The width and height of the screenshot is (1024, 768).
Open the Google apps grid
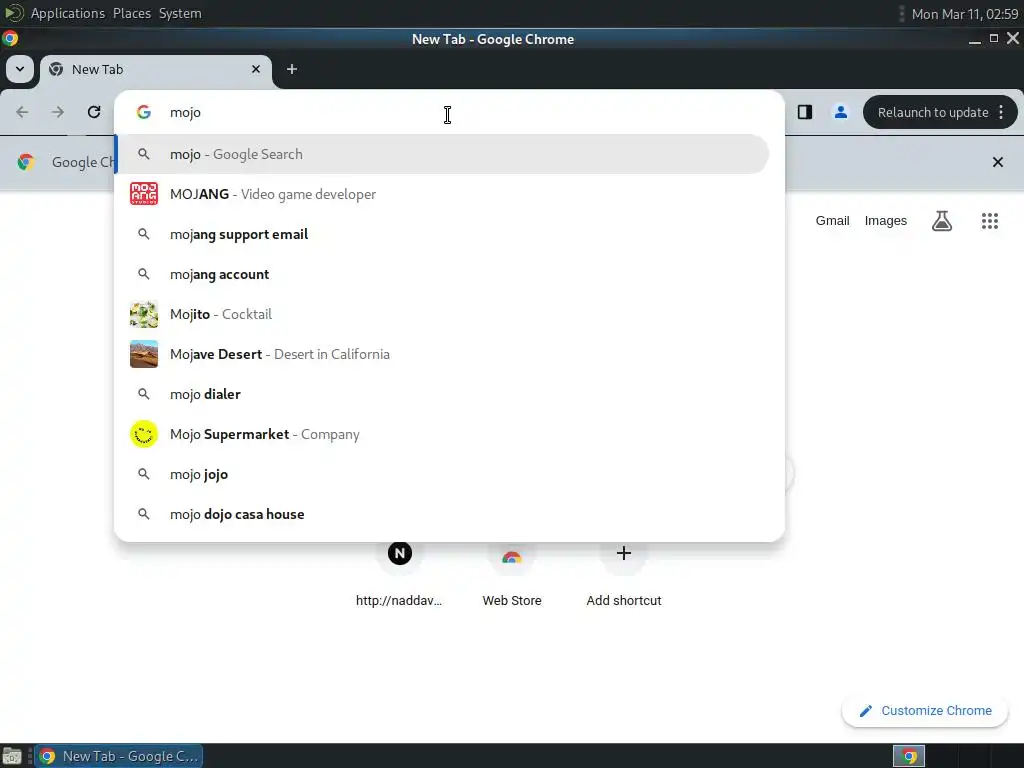tap(990, 221)
